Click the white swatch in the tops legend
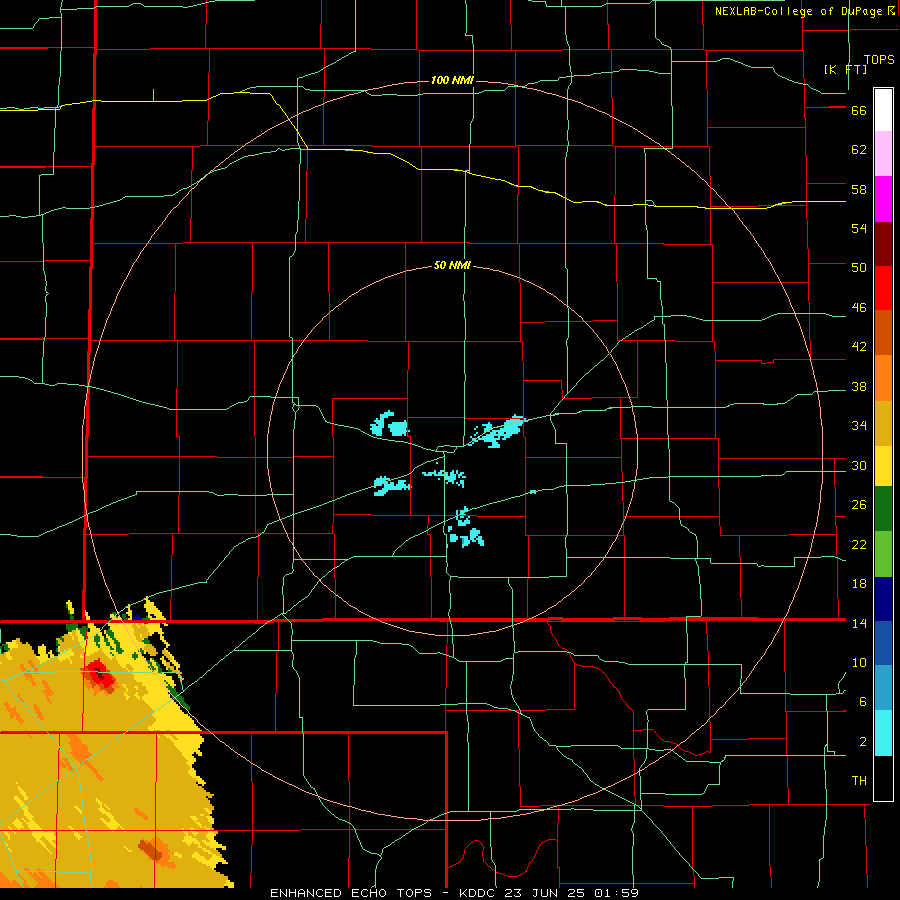The image size is (900, 900). (883, 110)
